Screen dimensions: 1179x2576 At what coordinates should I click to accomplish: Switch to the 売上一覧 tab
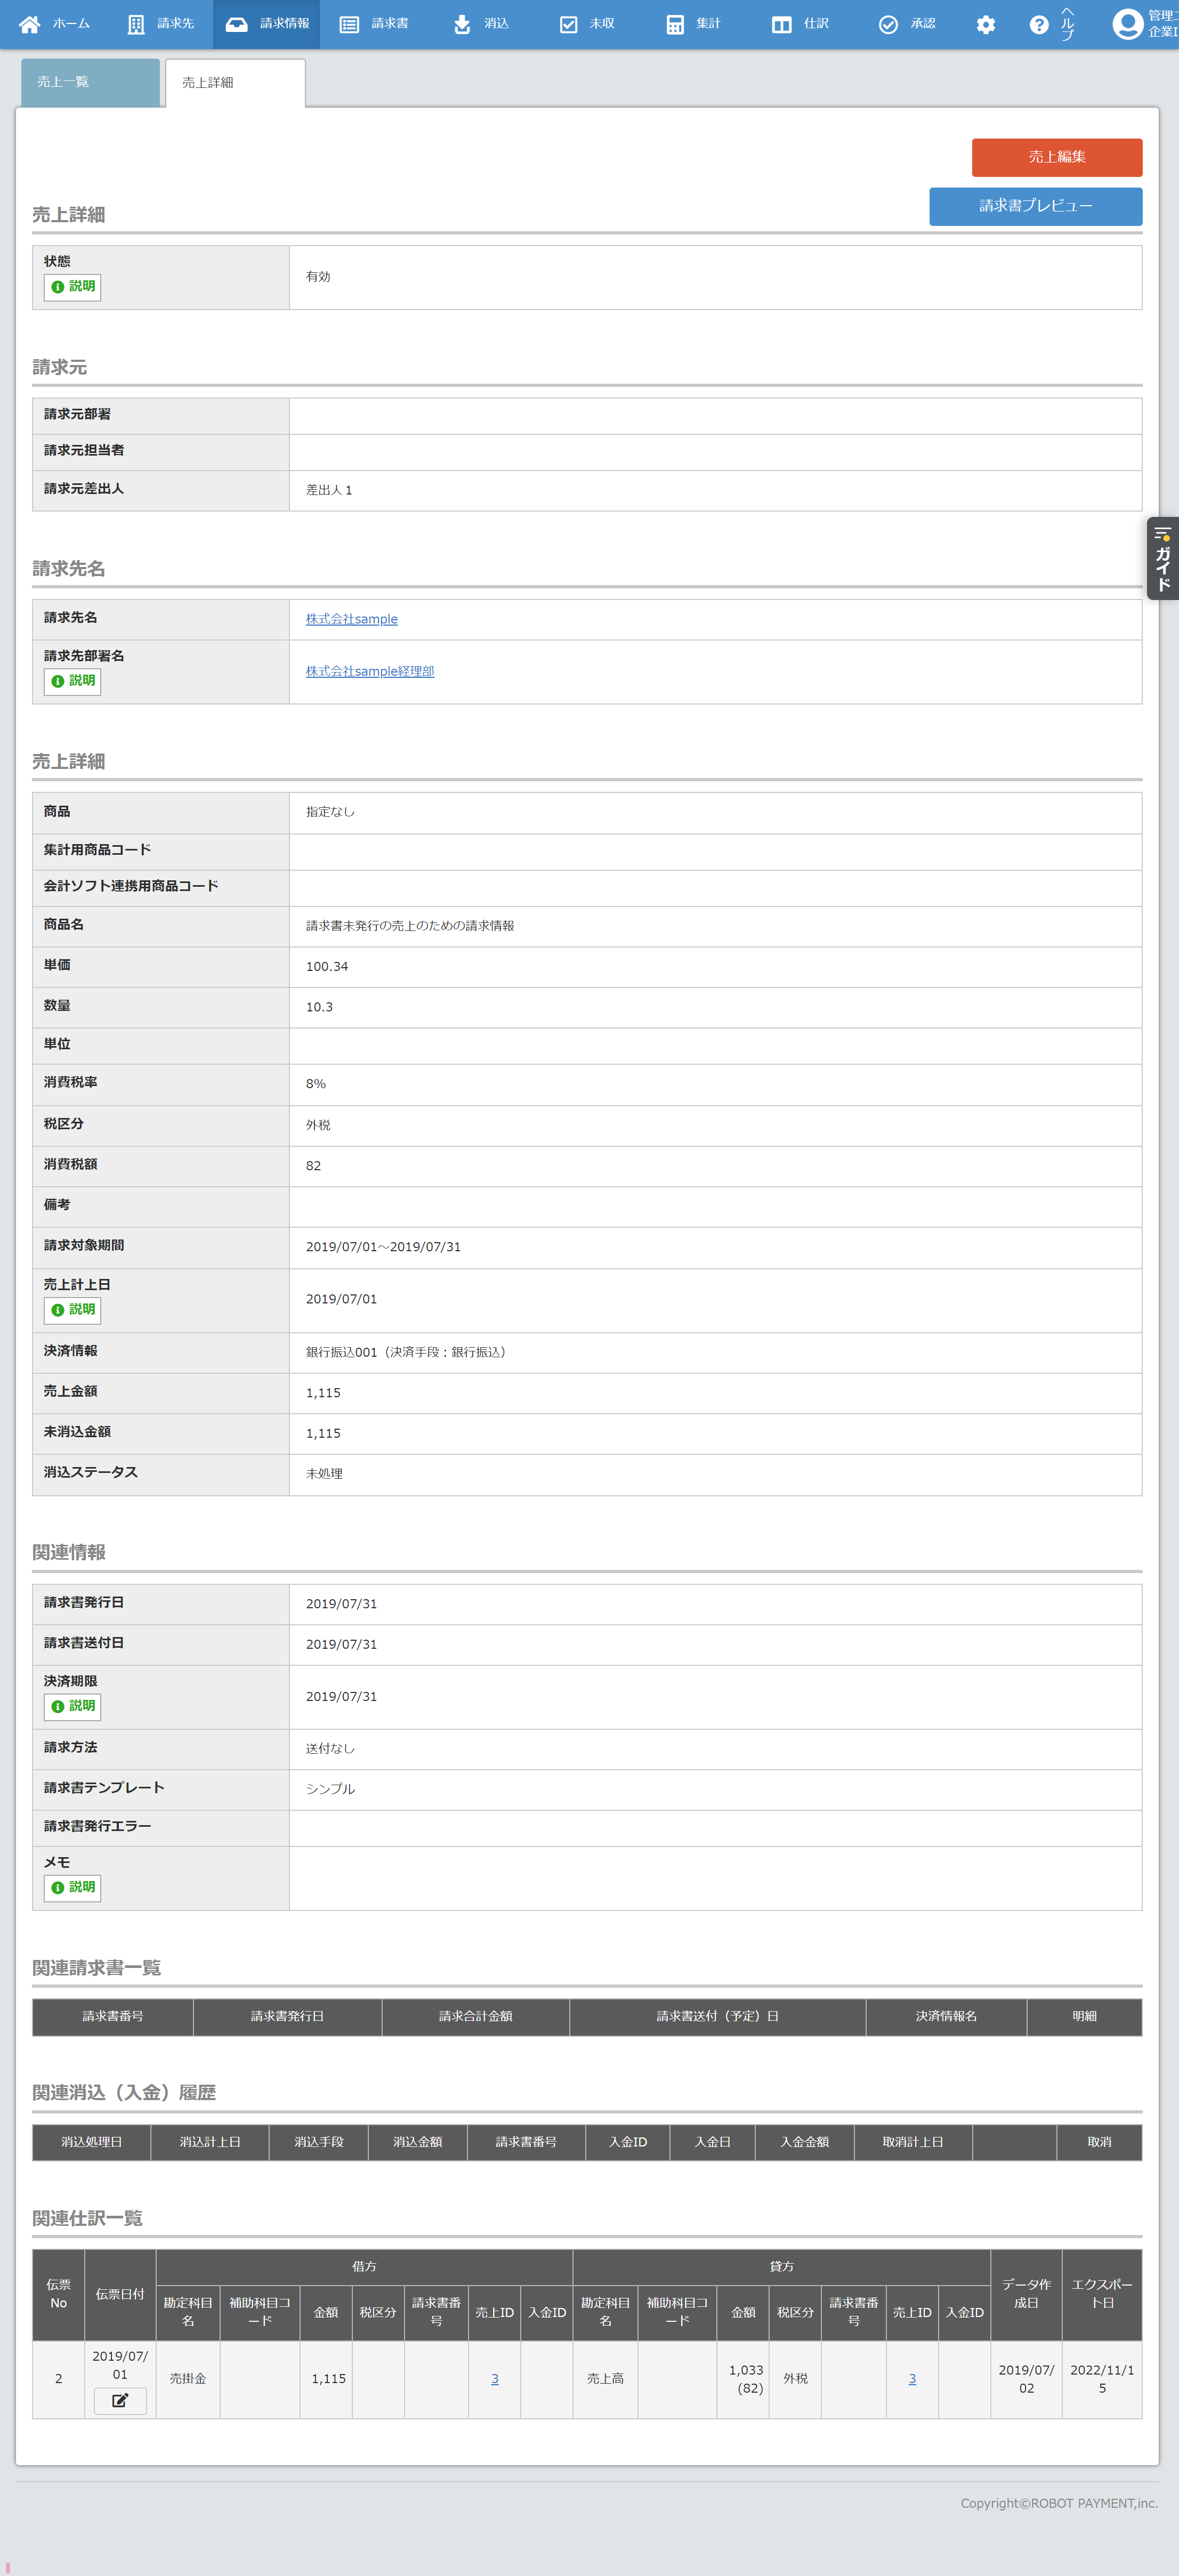click(90, 82)
